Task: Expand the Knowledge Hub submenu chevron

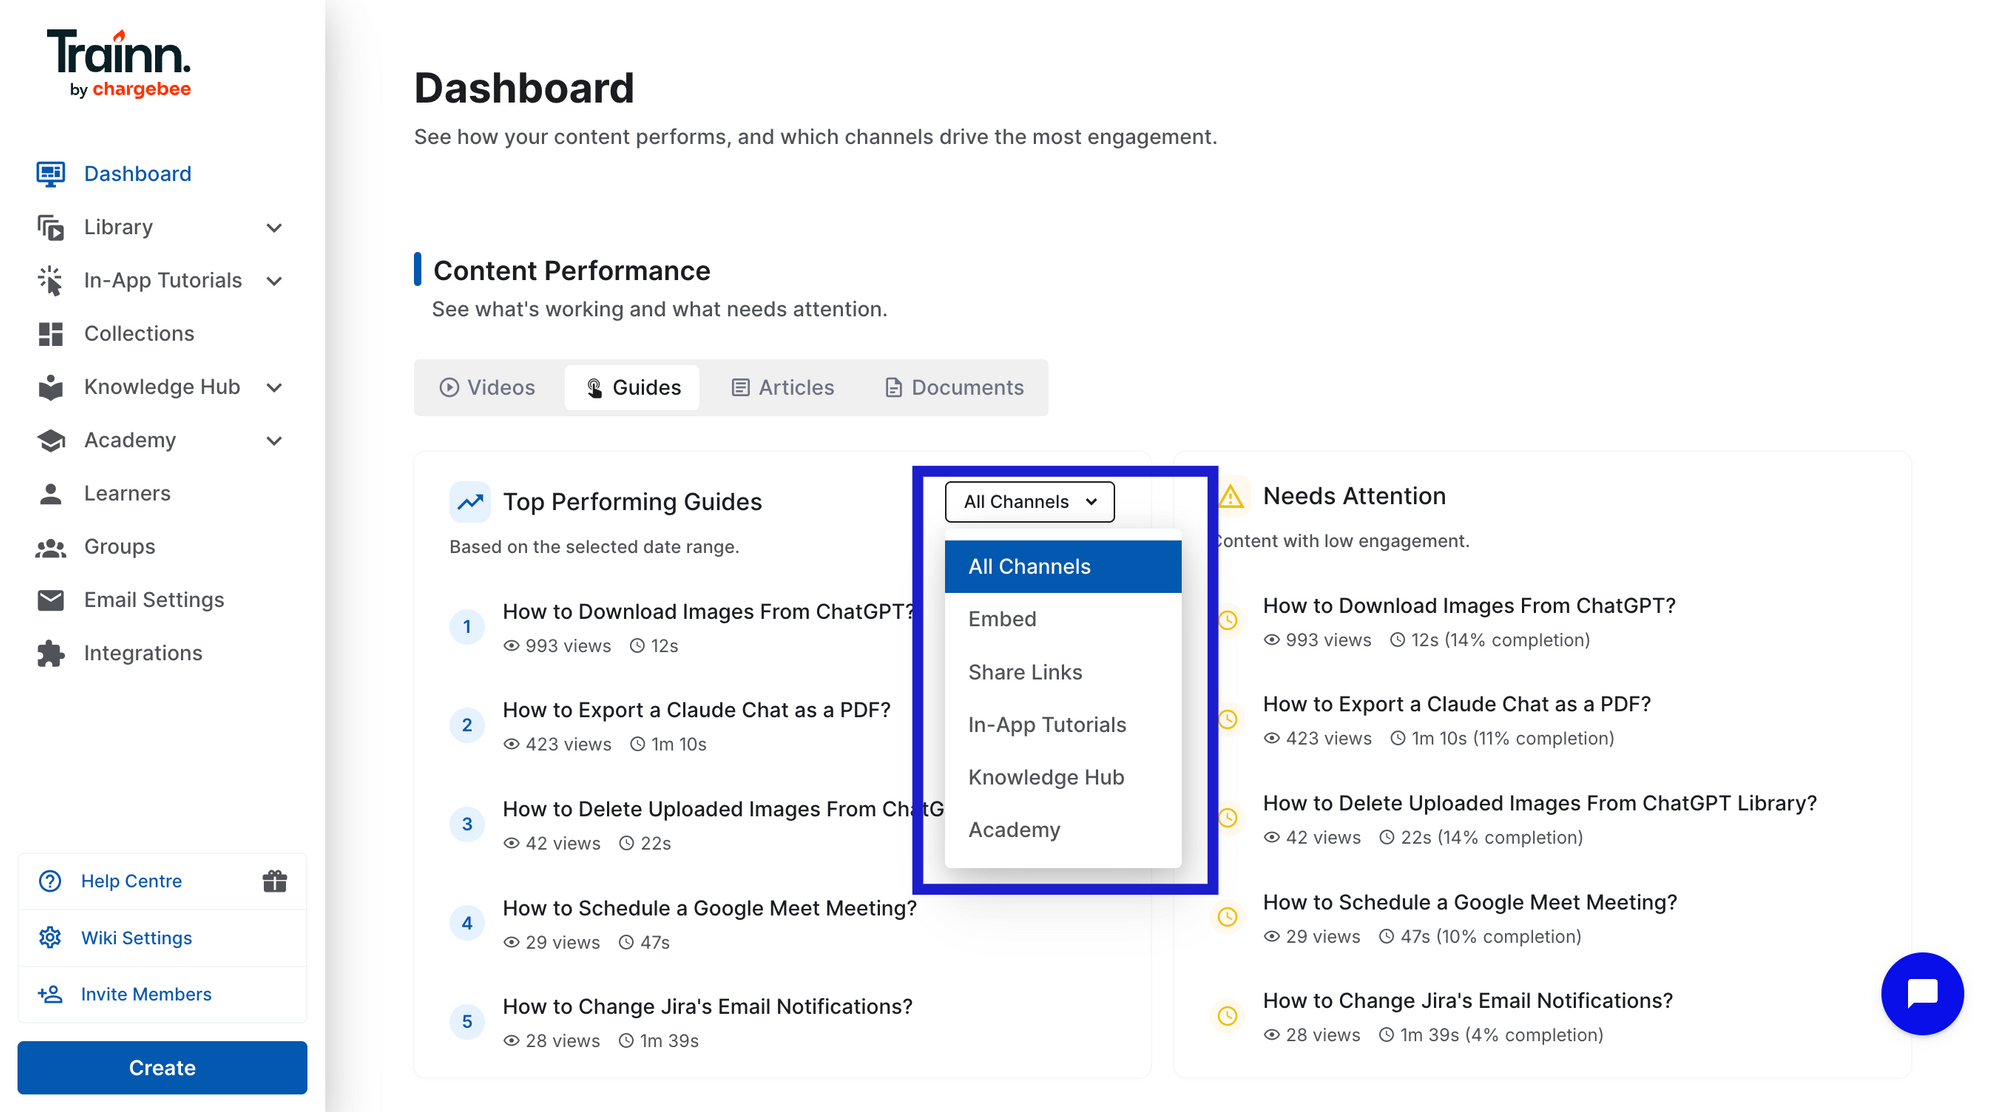Action: click(x=274, y=388)
